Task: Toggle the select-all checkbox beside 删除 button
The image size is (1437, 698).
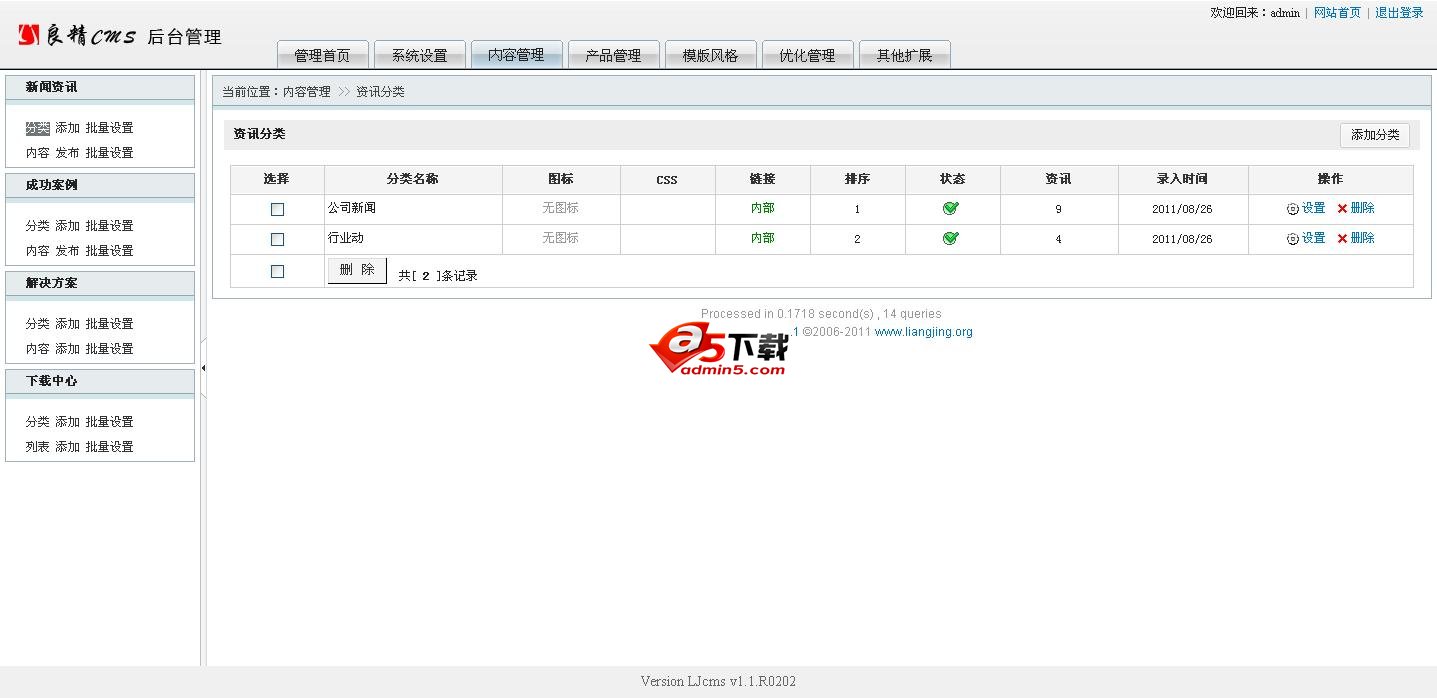Action: (277, 271)
